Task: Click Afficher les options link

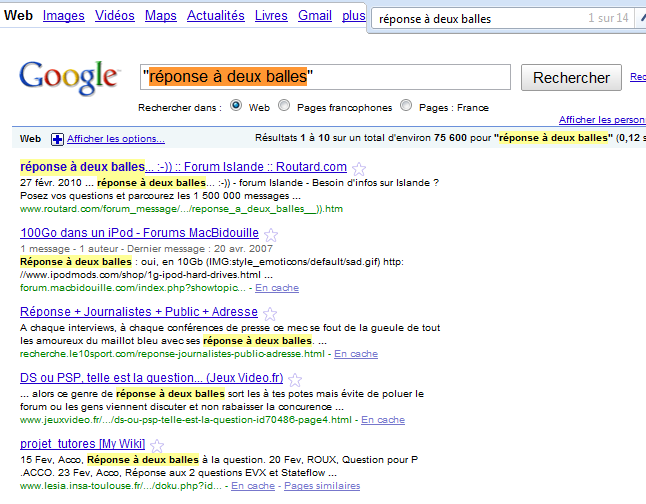Action: tap(116, 139)
